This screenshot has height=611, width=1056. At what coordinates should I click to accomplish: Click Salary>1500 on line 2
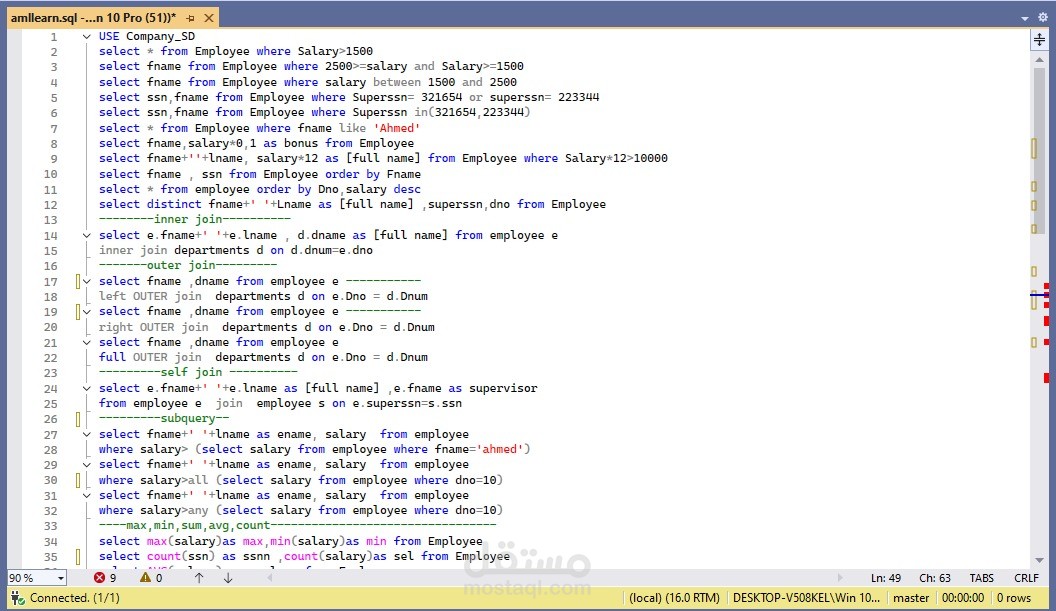point(335,51)
